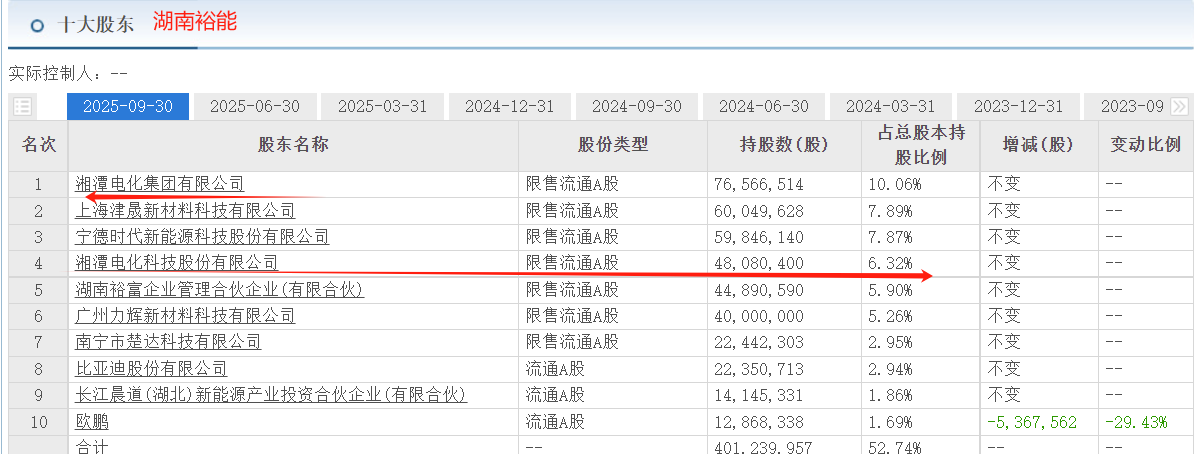Viewport: 1199px width, 454px height.
Task: Switch to the 2024-12-31 tab
Action: 509,106
